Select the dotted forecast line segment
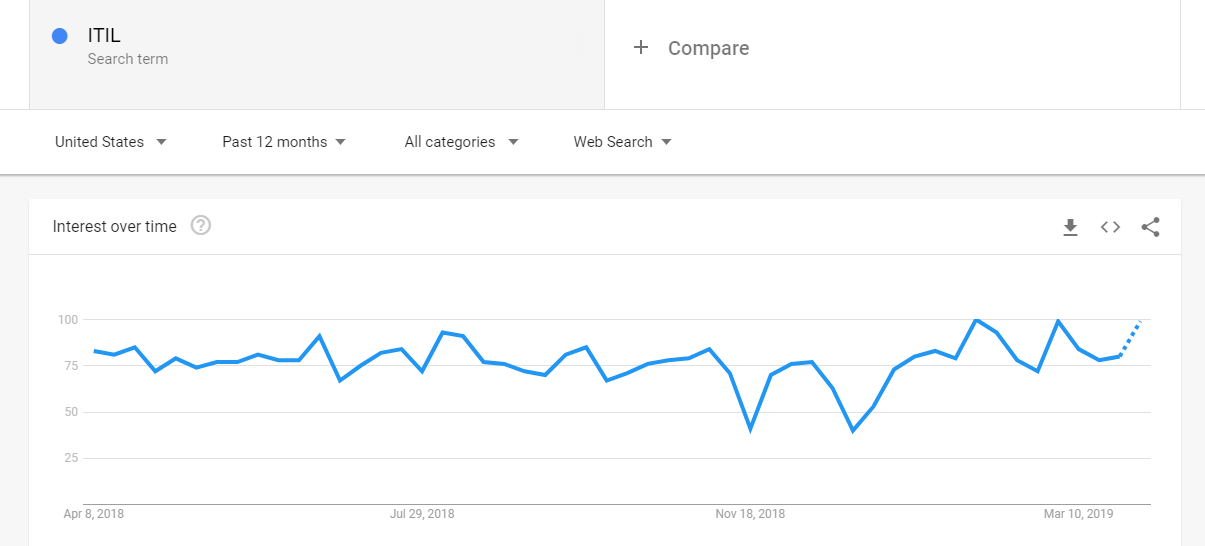The image size is (1205, 546). click(1130, 338)
